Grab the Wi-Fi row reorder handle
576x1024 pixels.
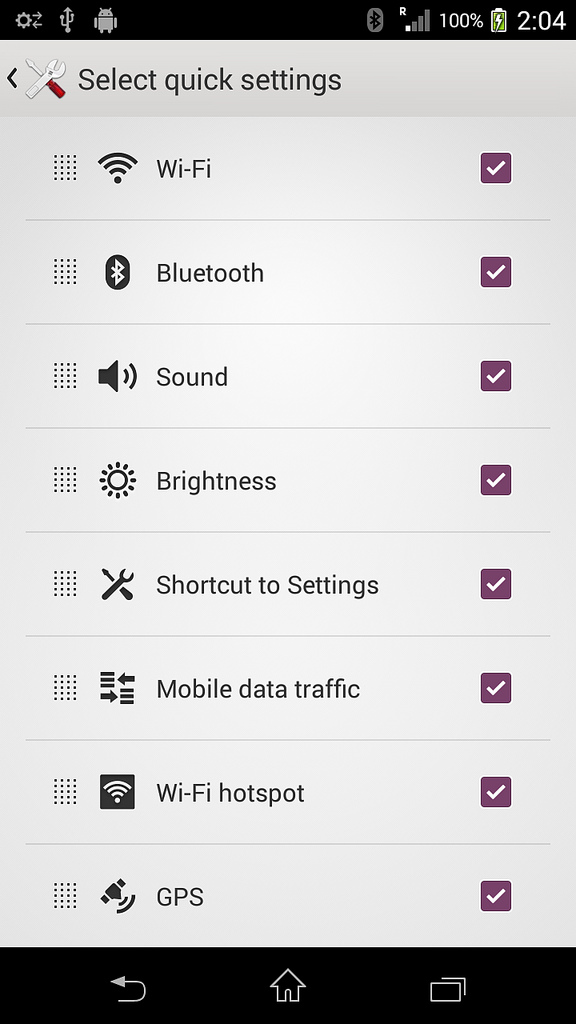point(65,168)
